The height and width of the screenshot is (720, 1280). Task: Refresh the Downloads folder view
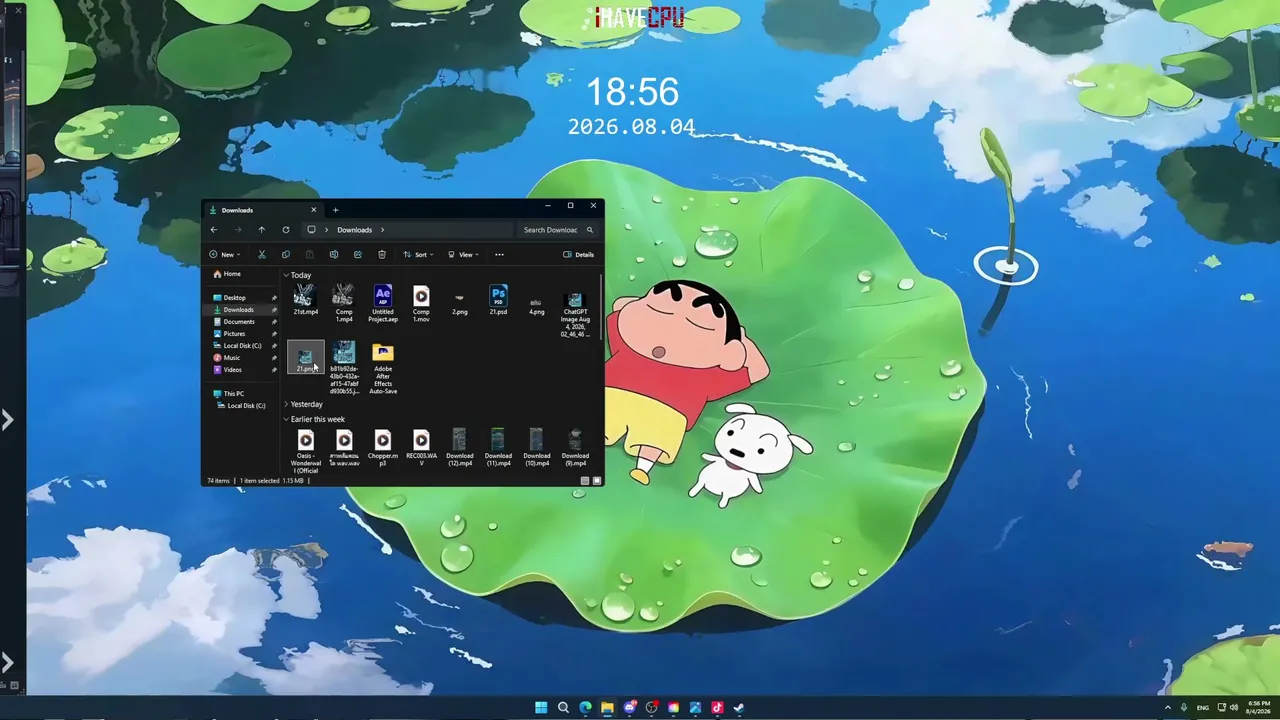pyautogui.click(x=286, y=230)
